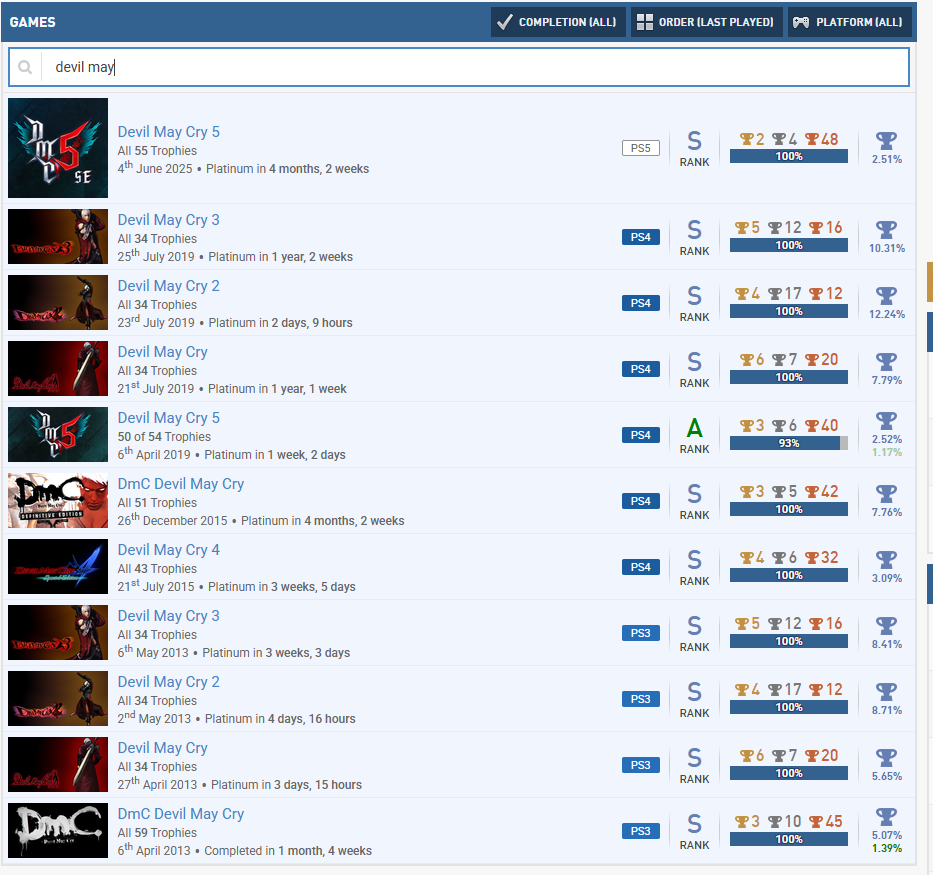Screen dimensions: 933x875
Task: Click the PS3 badge on the Devil May Cry 2 row
Action: [x=640, y=699]
